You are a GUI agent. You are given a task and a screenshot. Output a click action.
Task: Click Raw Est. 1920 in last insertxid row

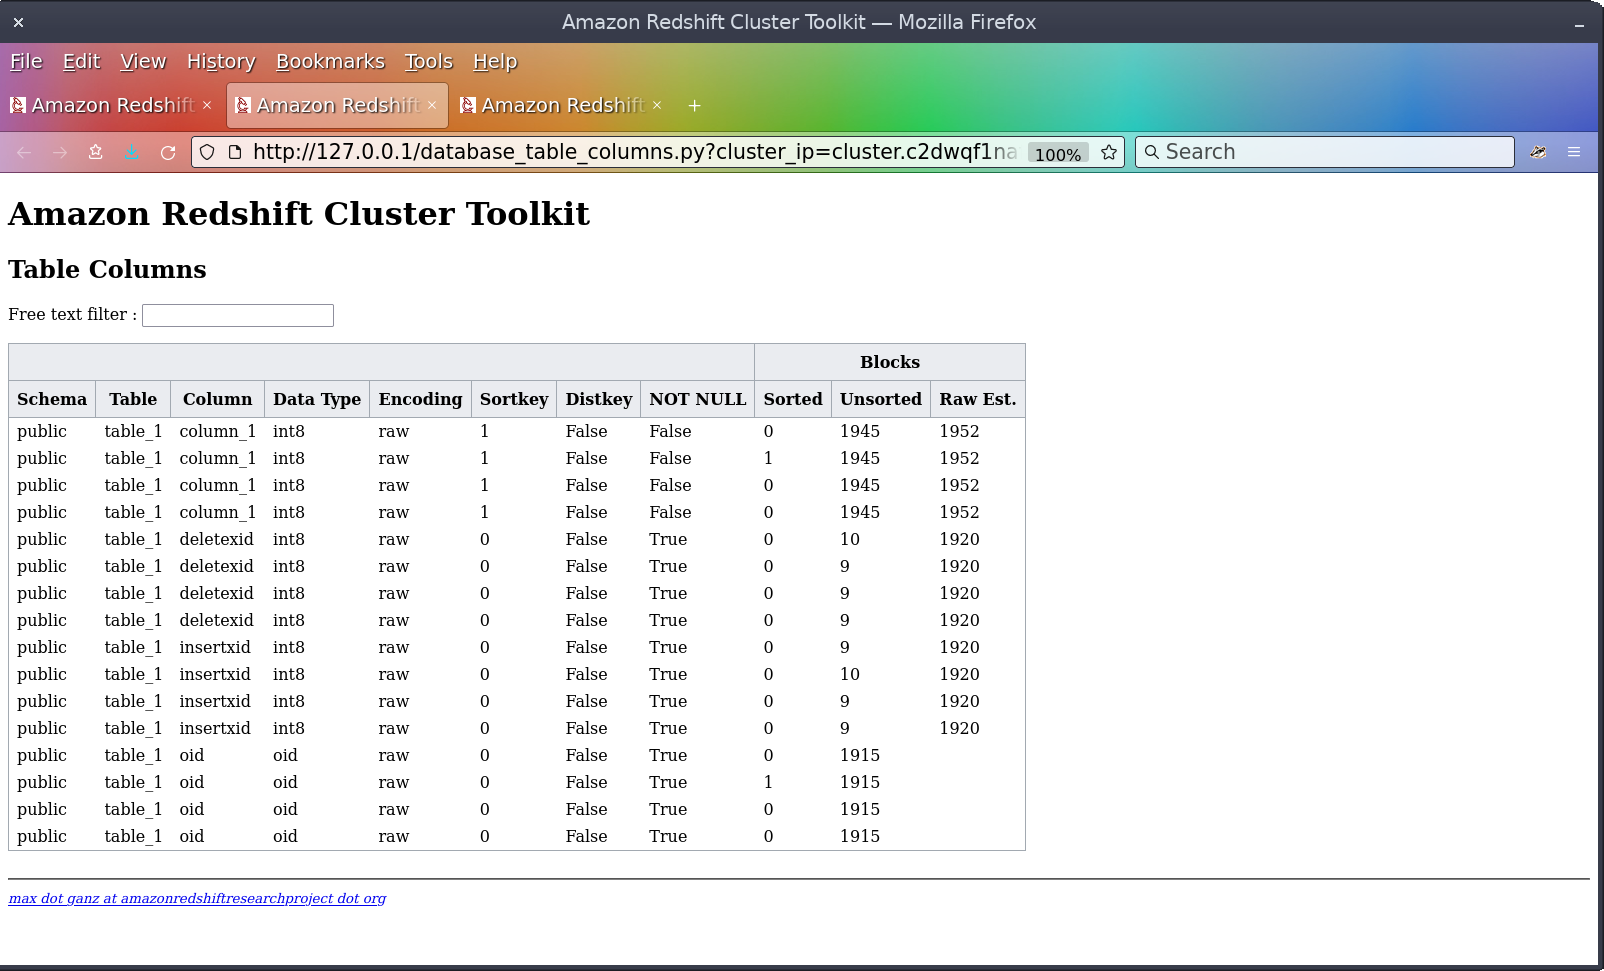959,728
